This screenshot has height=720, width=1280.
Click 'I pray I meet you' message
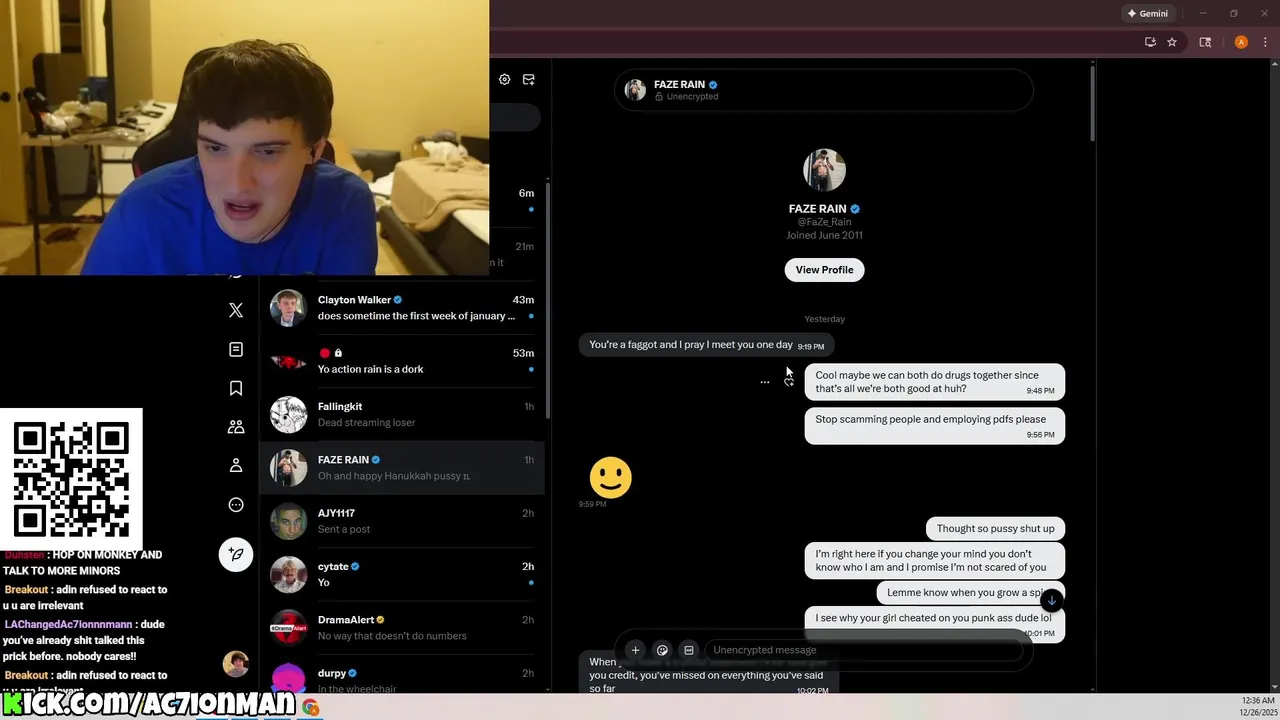(x=706, y=345)
